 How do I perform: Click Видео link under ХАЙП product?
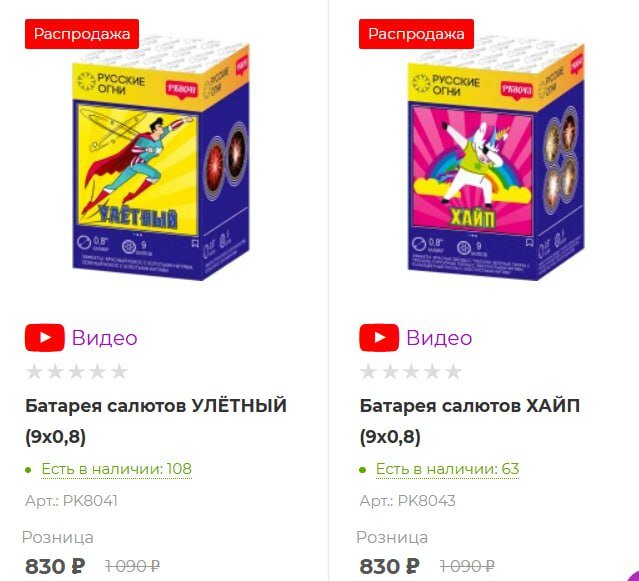[439, 338]
